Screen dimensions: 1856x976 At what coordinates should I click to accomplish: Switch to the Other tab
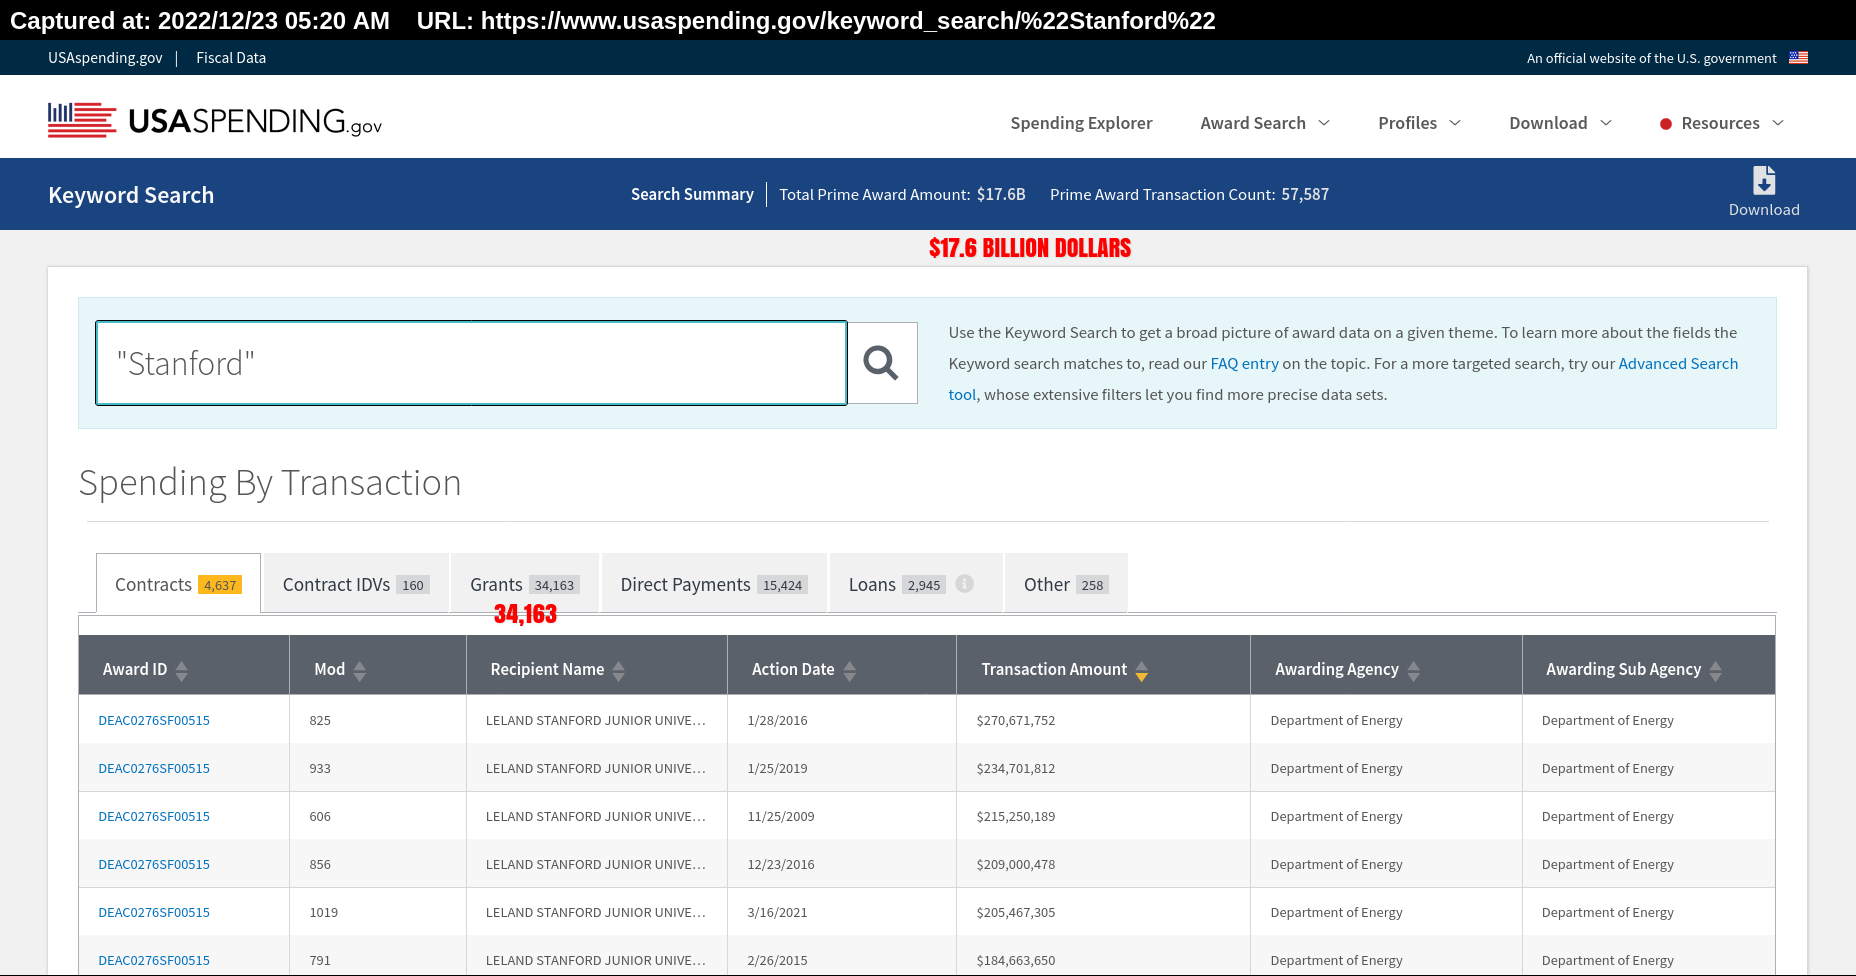tap(1066, 584)
